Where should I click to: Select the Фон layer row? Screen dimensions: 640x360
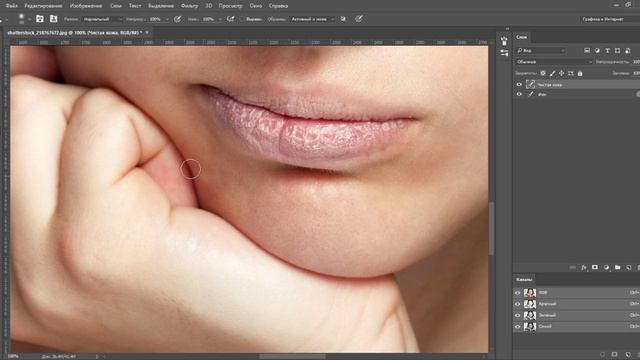(x=576, y=94)
